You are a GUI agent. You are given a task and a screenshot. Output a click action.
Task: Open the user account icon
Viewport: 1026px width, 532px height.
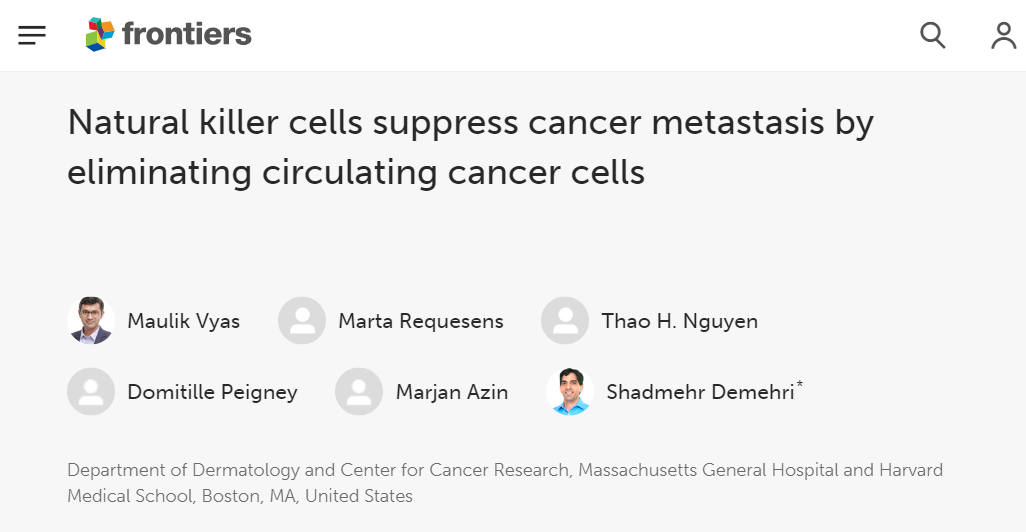[x=1003, y=36]
